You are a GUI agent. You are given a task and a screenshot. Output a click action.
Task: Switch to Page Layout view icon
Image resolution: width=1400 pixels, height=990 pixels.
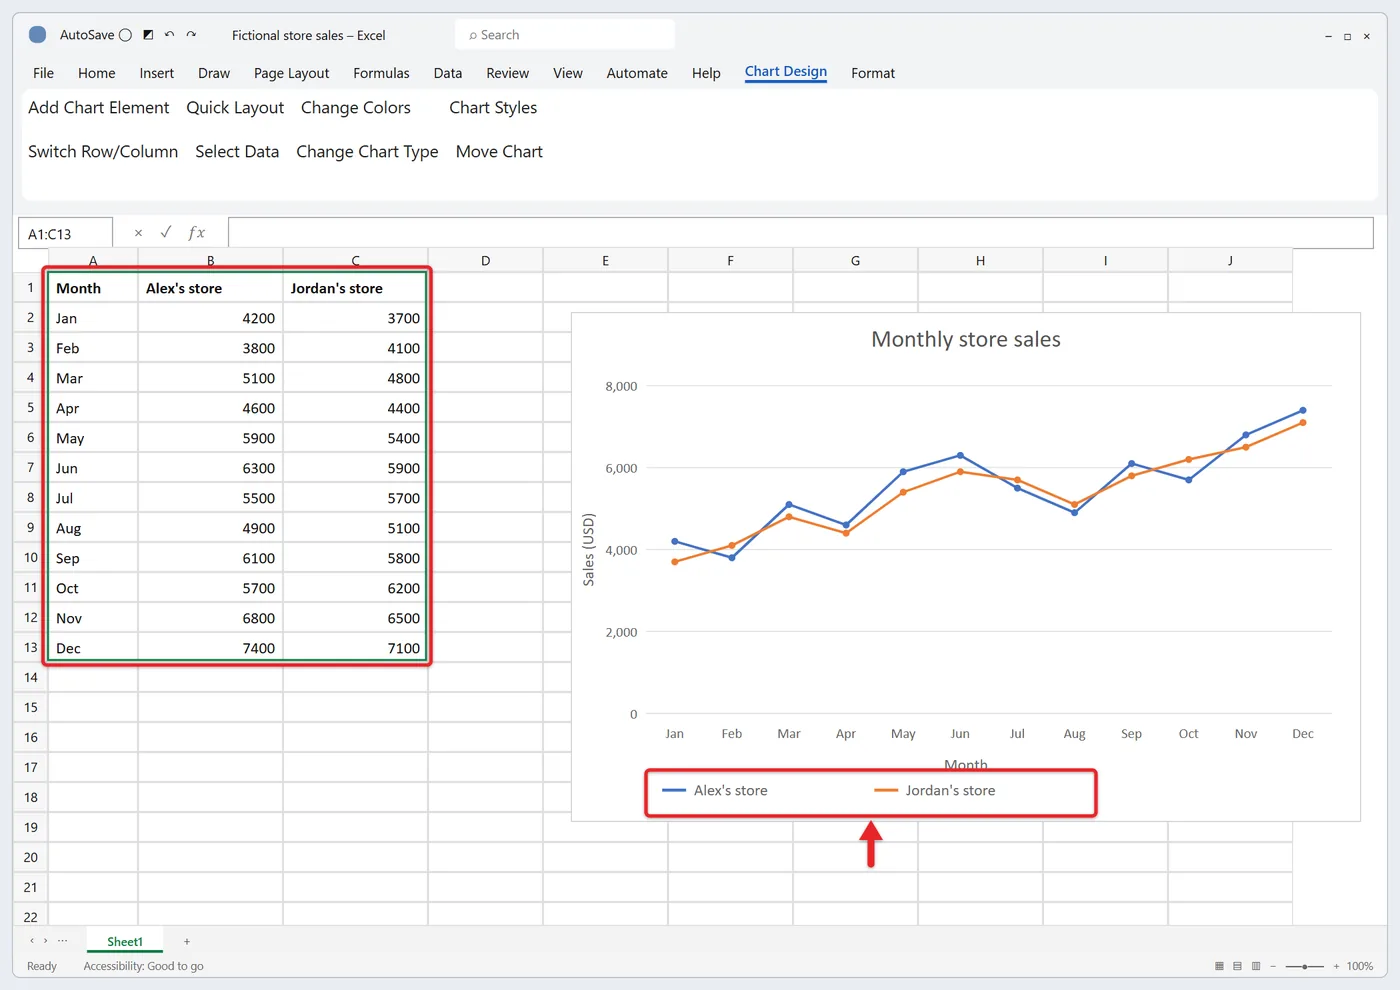click(1237, 966)
